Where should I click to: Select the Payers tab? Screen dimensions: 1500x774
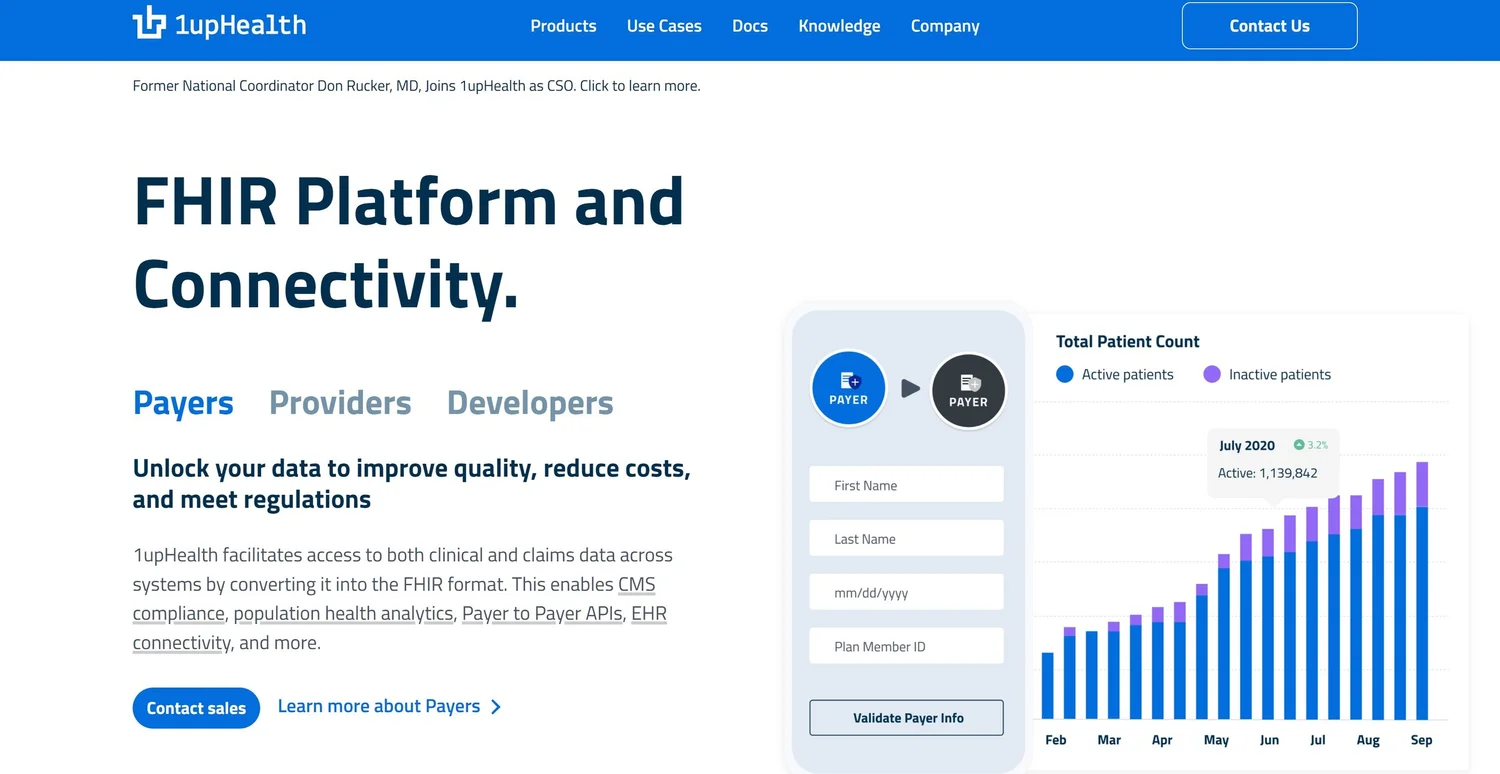point(183,403)
